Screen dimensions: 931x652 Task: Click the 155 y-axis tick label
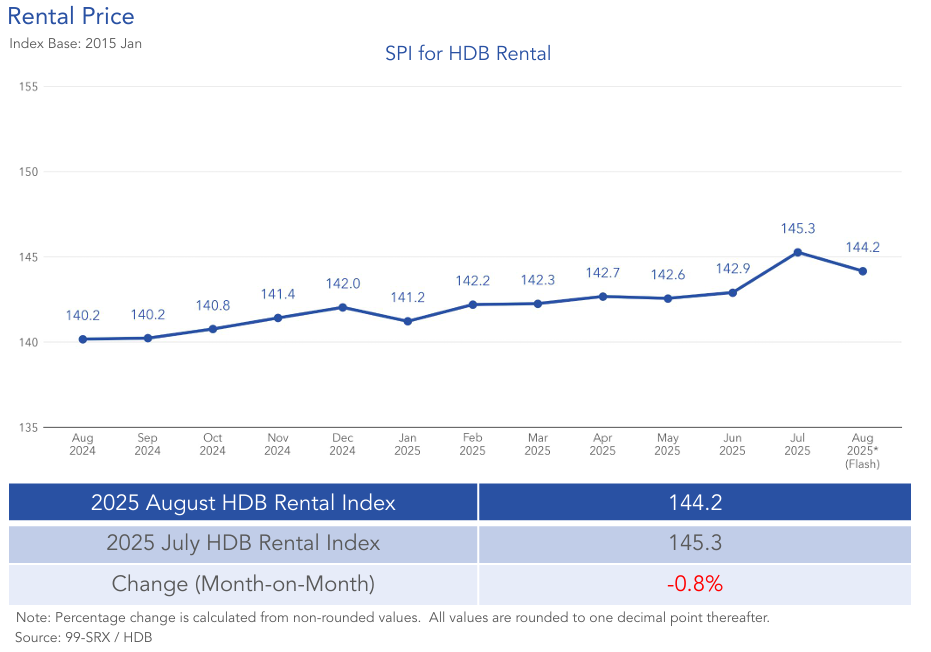[28, 87]
